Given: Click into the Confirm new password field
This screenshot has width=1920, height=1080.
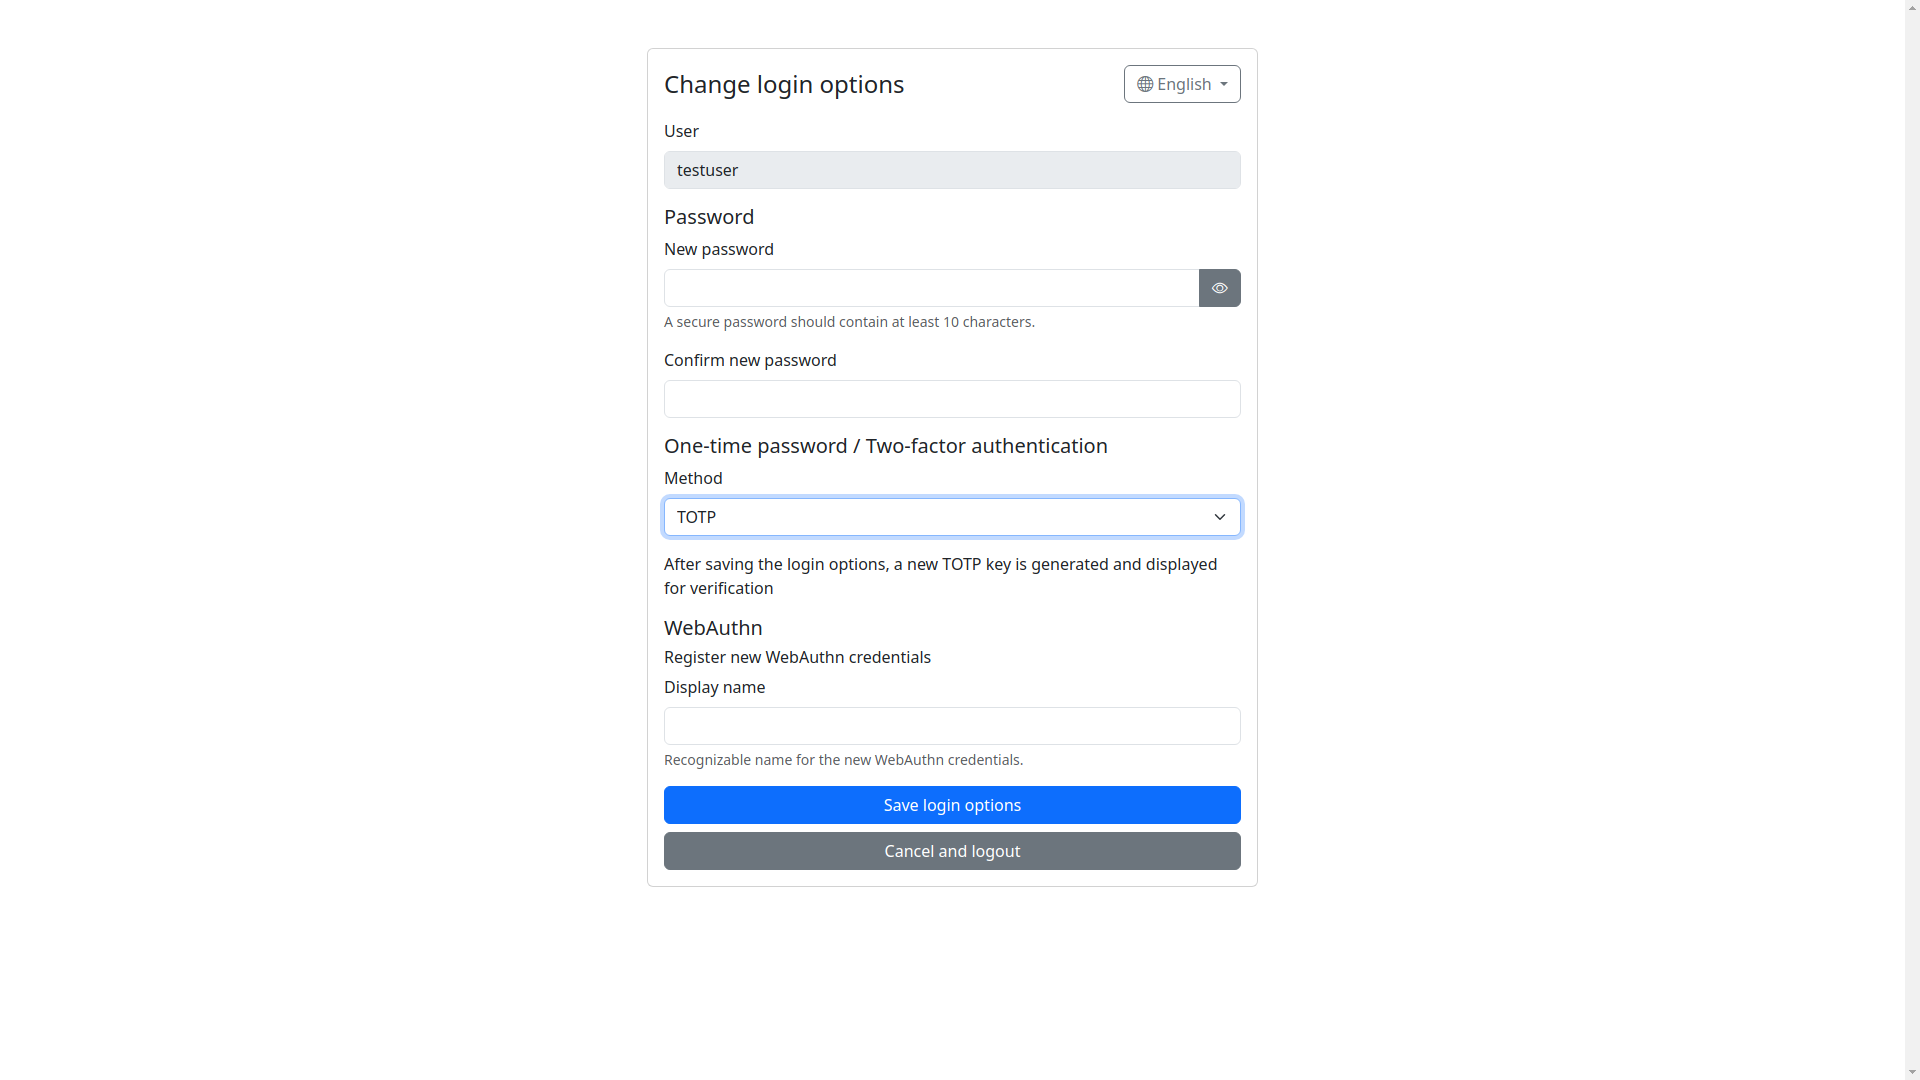Looking at the screenshot, I should [x=951, y=399].
